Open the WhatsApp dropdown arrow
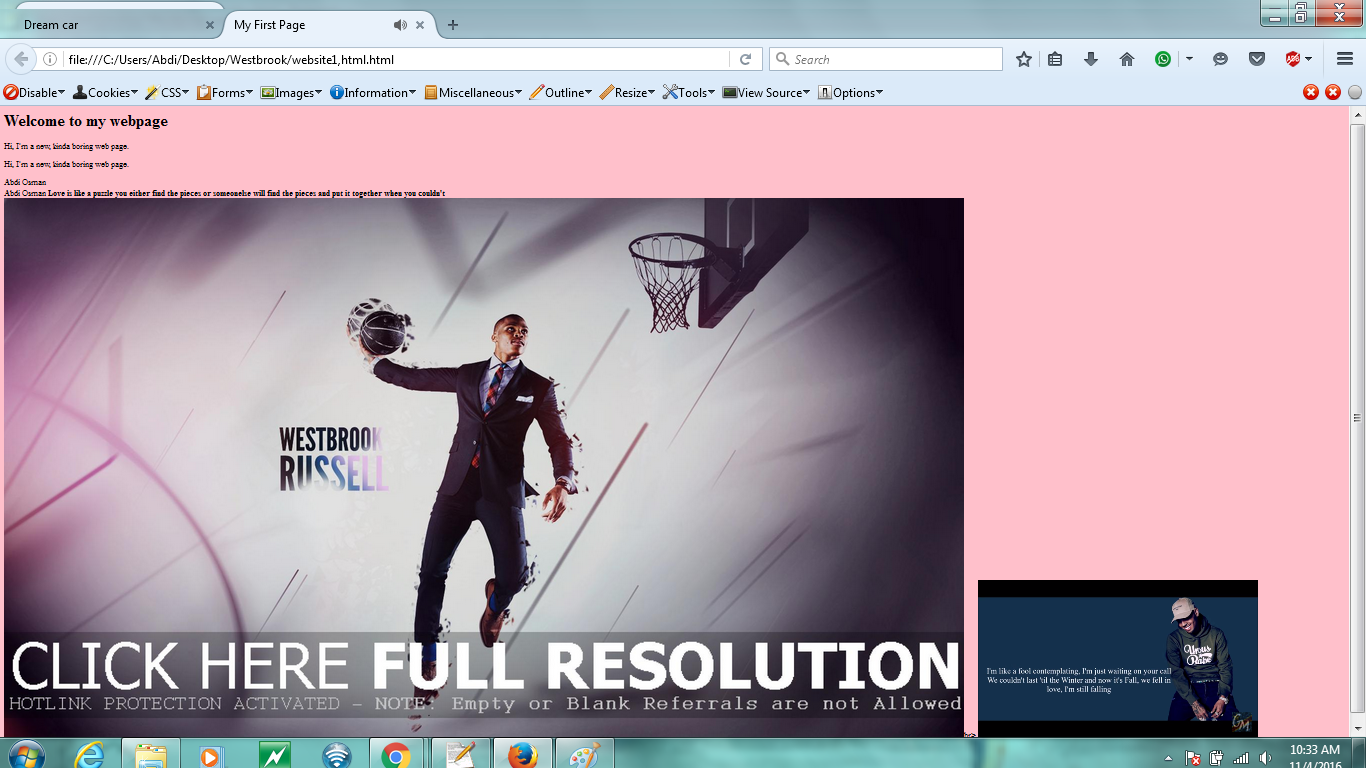 (1189, 60)
